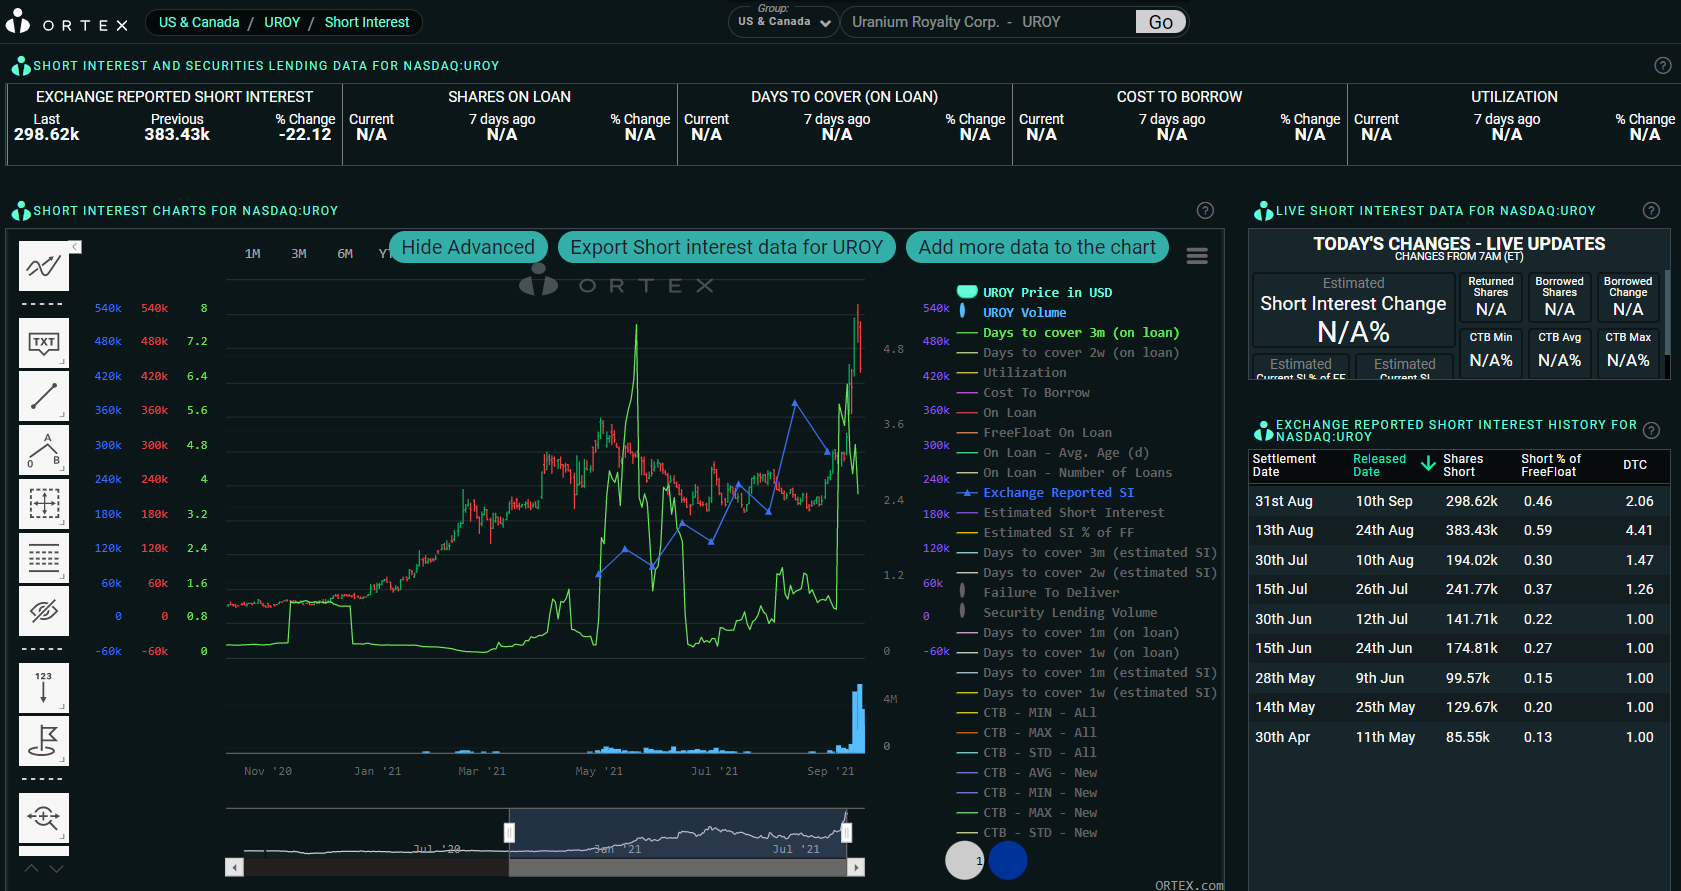Click the grey circle below the legend
Image resolution: width=1681 pixels, height=891 pixels.
965,860
